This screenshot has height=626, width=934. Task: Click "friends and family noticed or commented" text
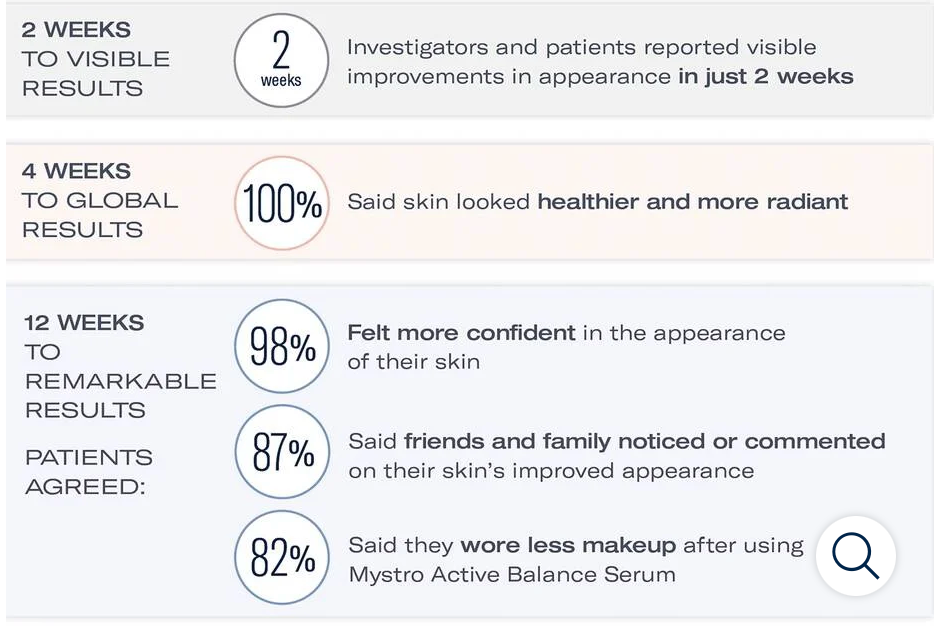pos(644,441)
